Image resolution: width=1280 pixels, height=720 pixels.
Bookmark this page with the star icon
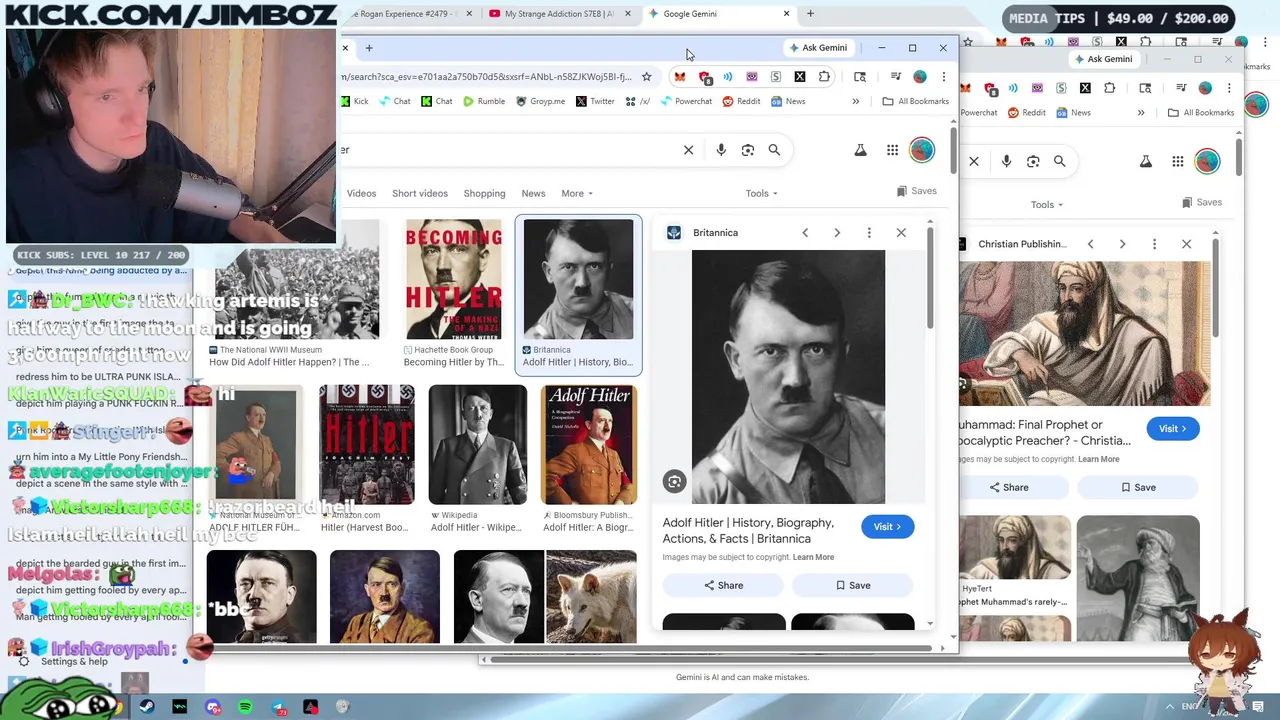647,77
